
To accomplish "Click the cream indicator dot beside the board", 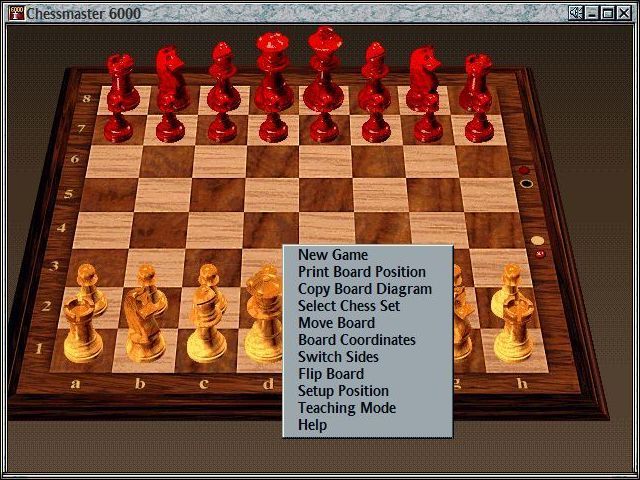I will 537,240.
